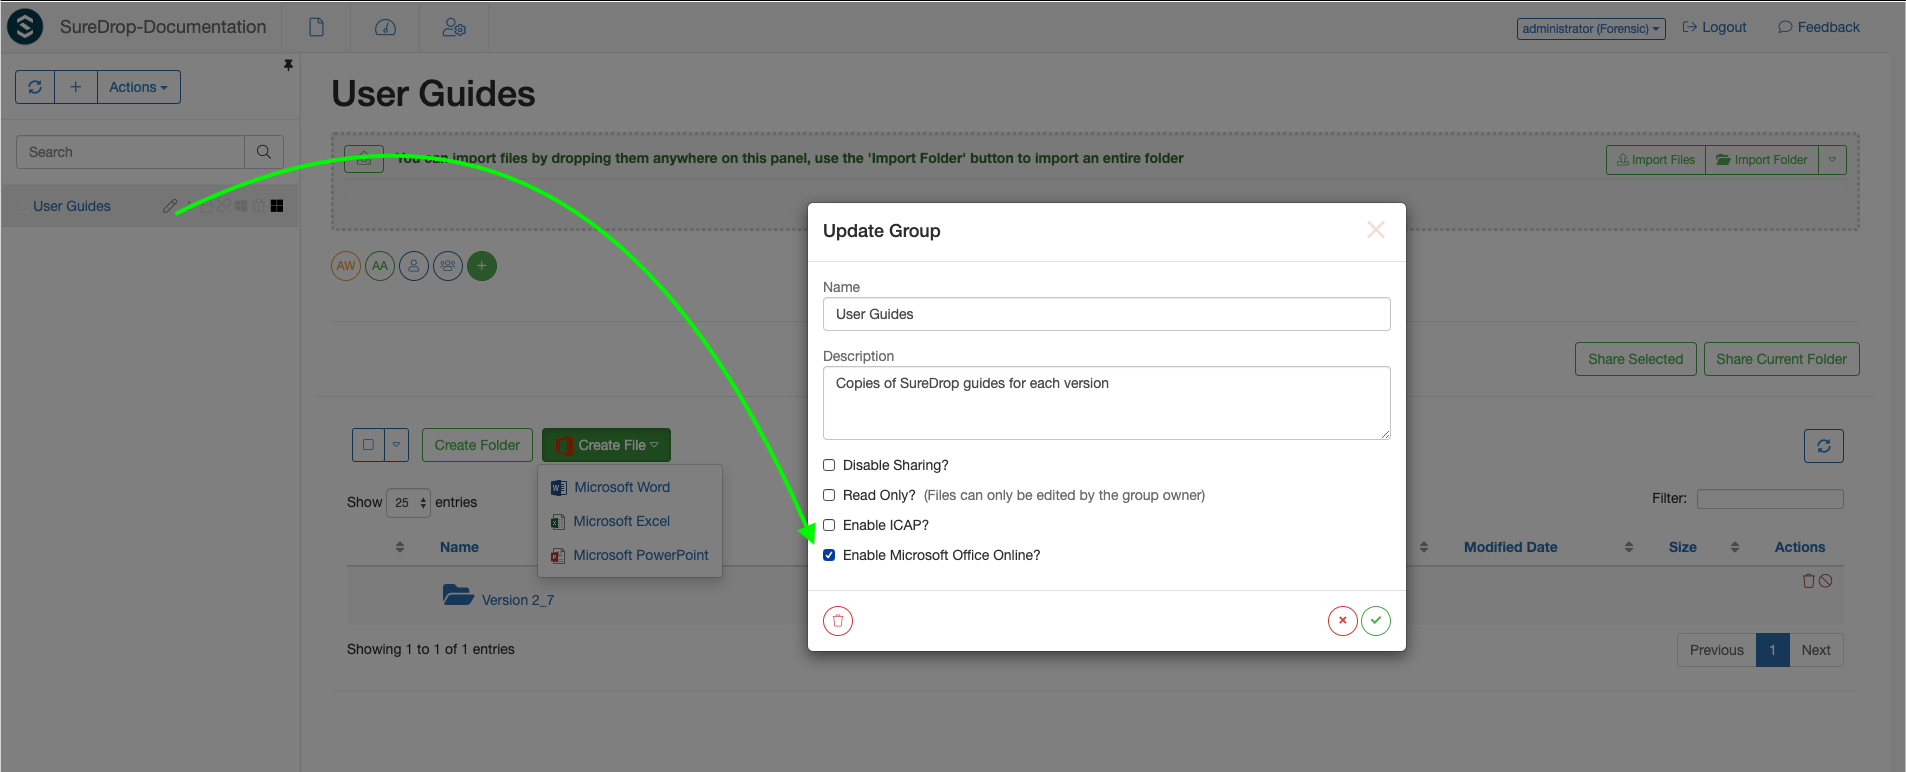Open the files page icon in top bar
1906x772 pixels.
316,27
